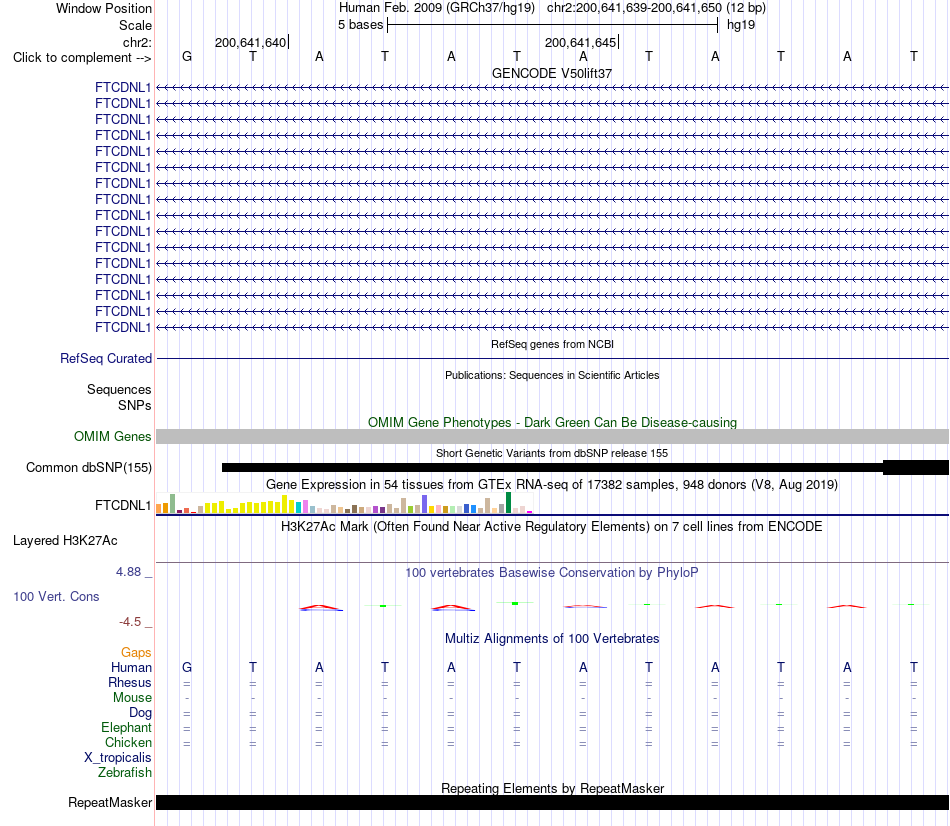The width and height of the screenshot is (950, 826).
Task: Click the Human alignment row label
Action: [x=131, y=667]
